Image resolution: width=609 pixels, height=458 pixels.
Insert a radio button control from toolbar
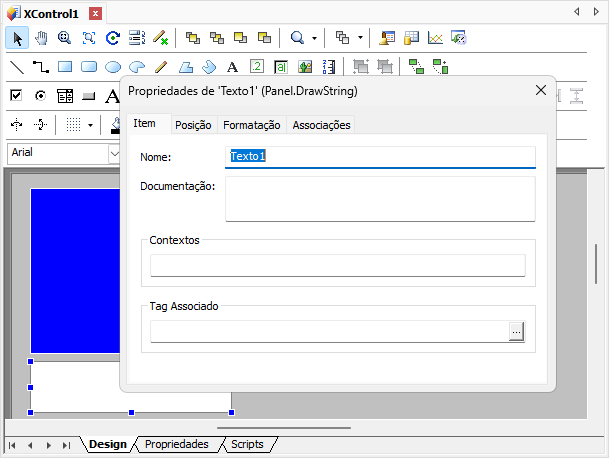[41, 96]
